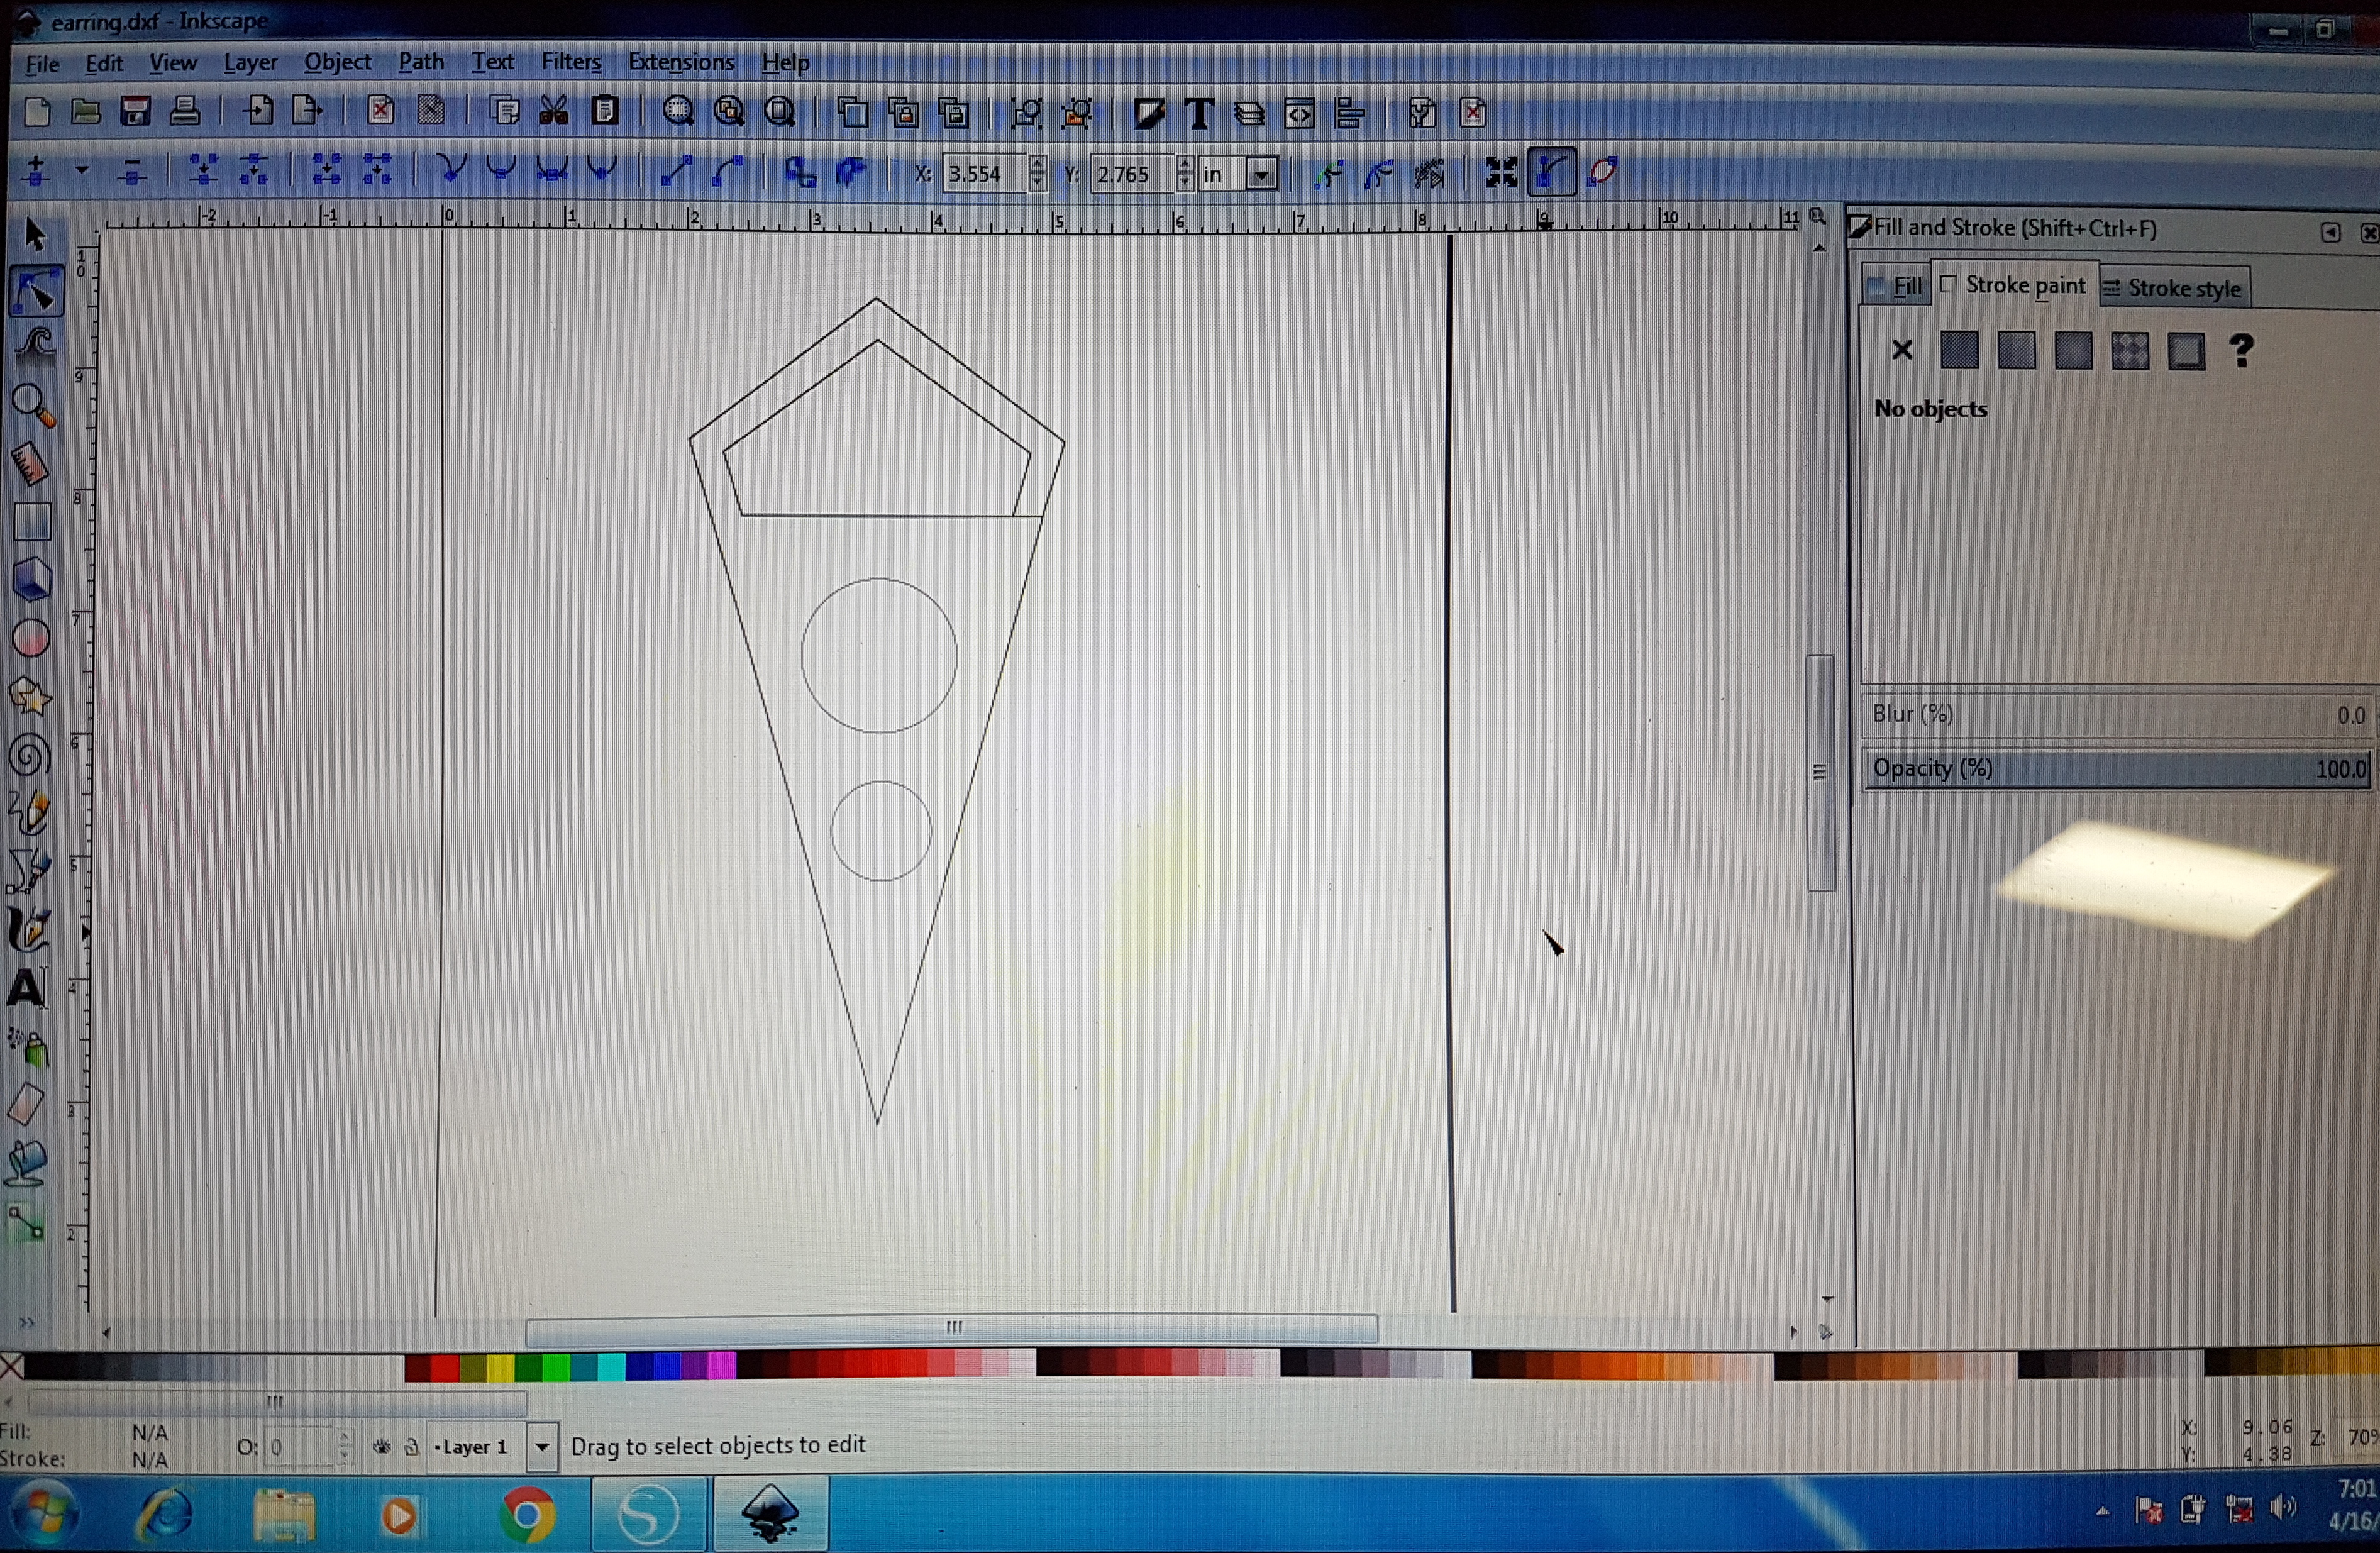Select the Spray tool
The height and width of the screenshot is (1553, 2380).
point(28,1047)
